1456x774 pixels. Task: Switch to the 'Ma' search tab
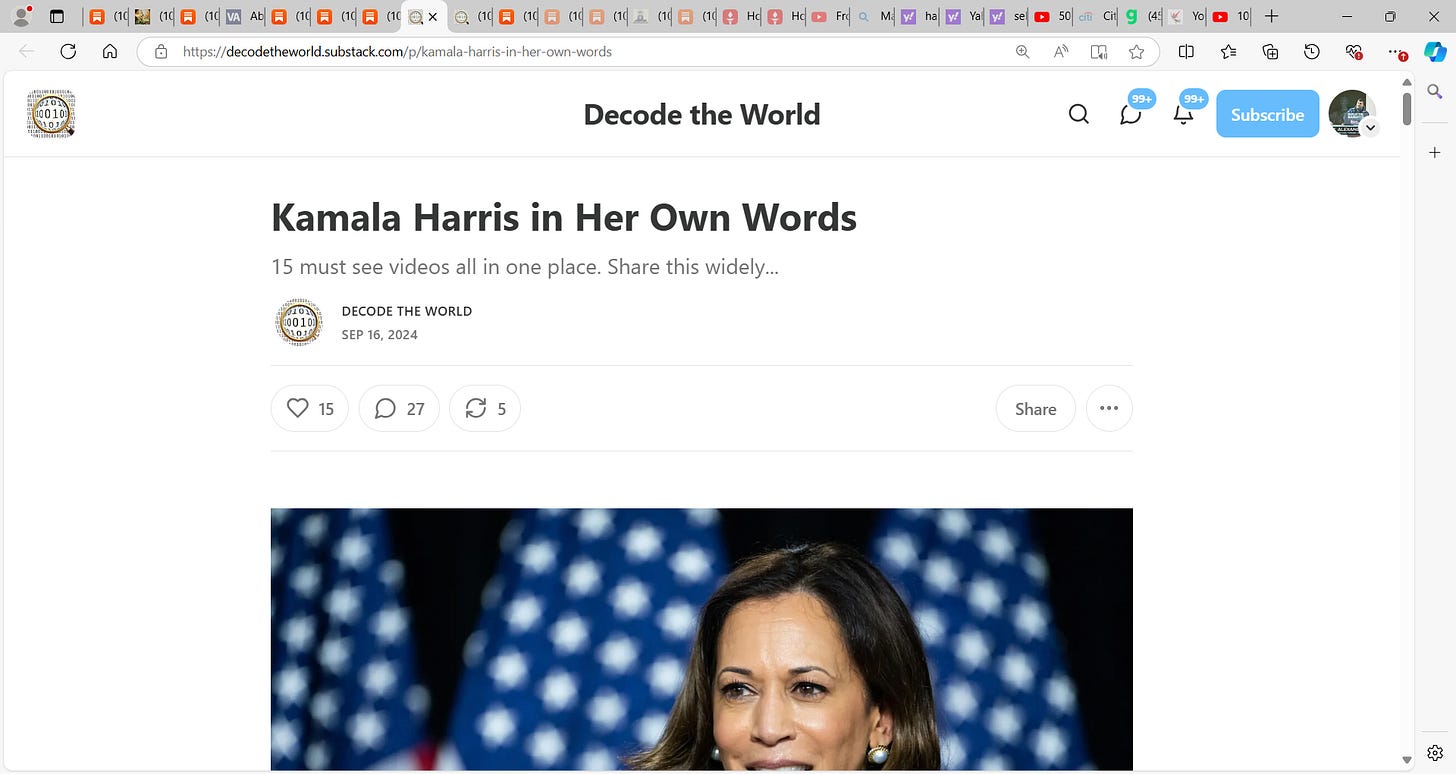pyautogui.click(x=875, y=16)
